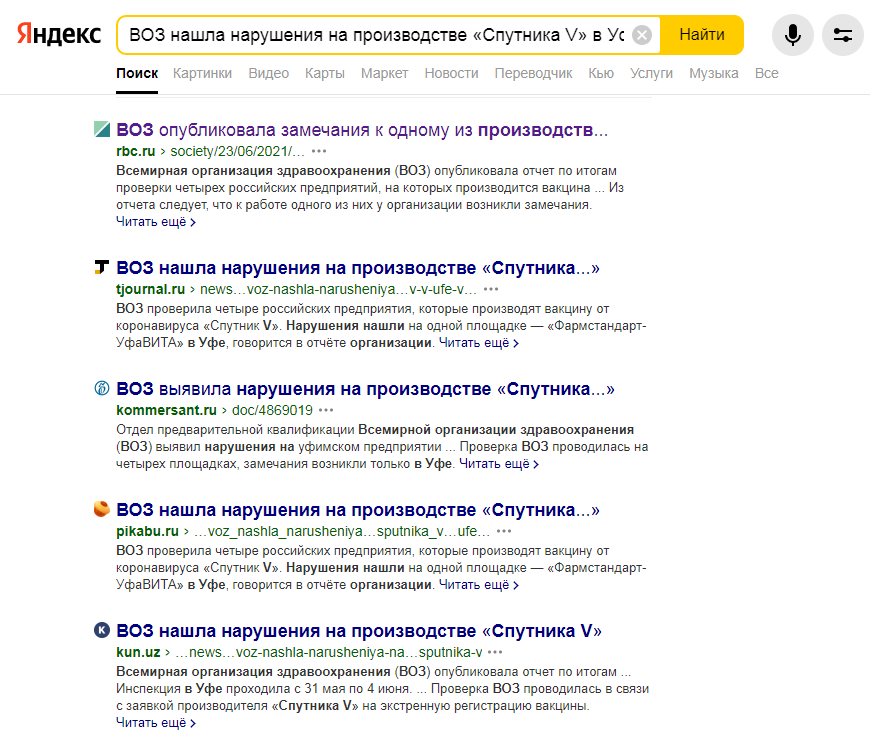Click the kun.uz favicon icon
Image resolution: width=870 pixels, height=736 pixels.
pos(101,631)
